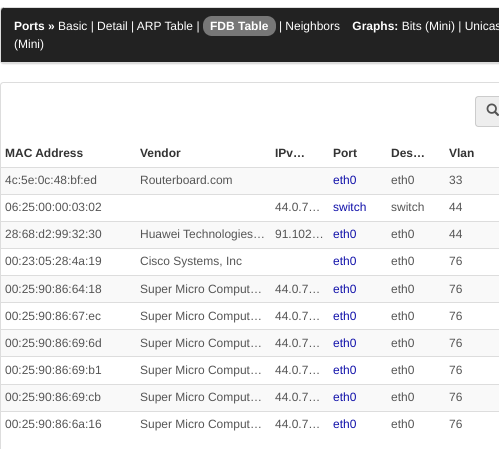Image resolution: width=499 pixels, height=449 pixels.
Task: Open eth0 link for 00:25:90:86:69:6d
Action: 345,343
